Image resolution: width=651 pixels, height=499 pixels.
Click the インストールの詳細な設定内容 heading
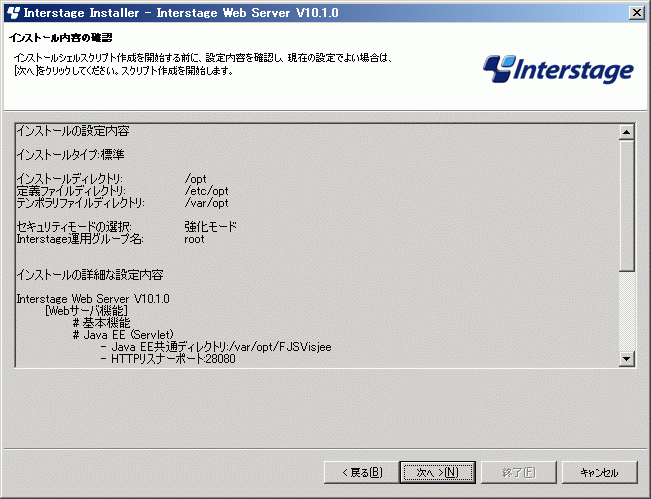90,275
